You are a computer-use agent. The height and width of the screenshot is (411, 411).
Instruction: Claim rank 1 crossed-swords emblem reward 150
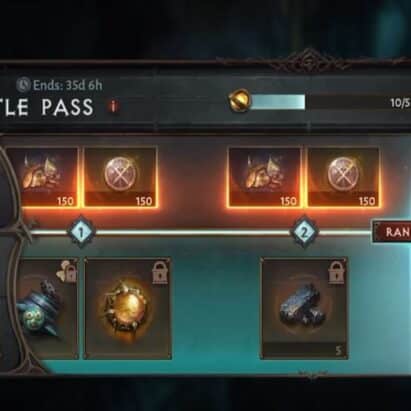pos(120,178)
